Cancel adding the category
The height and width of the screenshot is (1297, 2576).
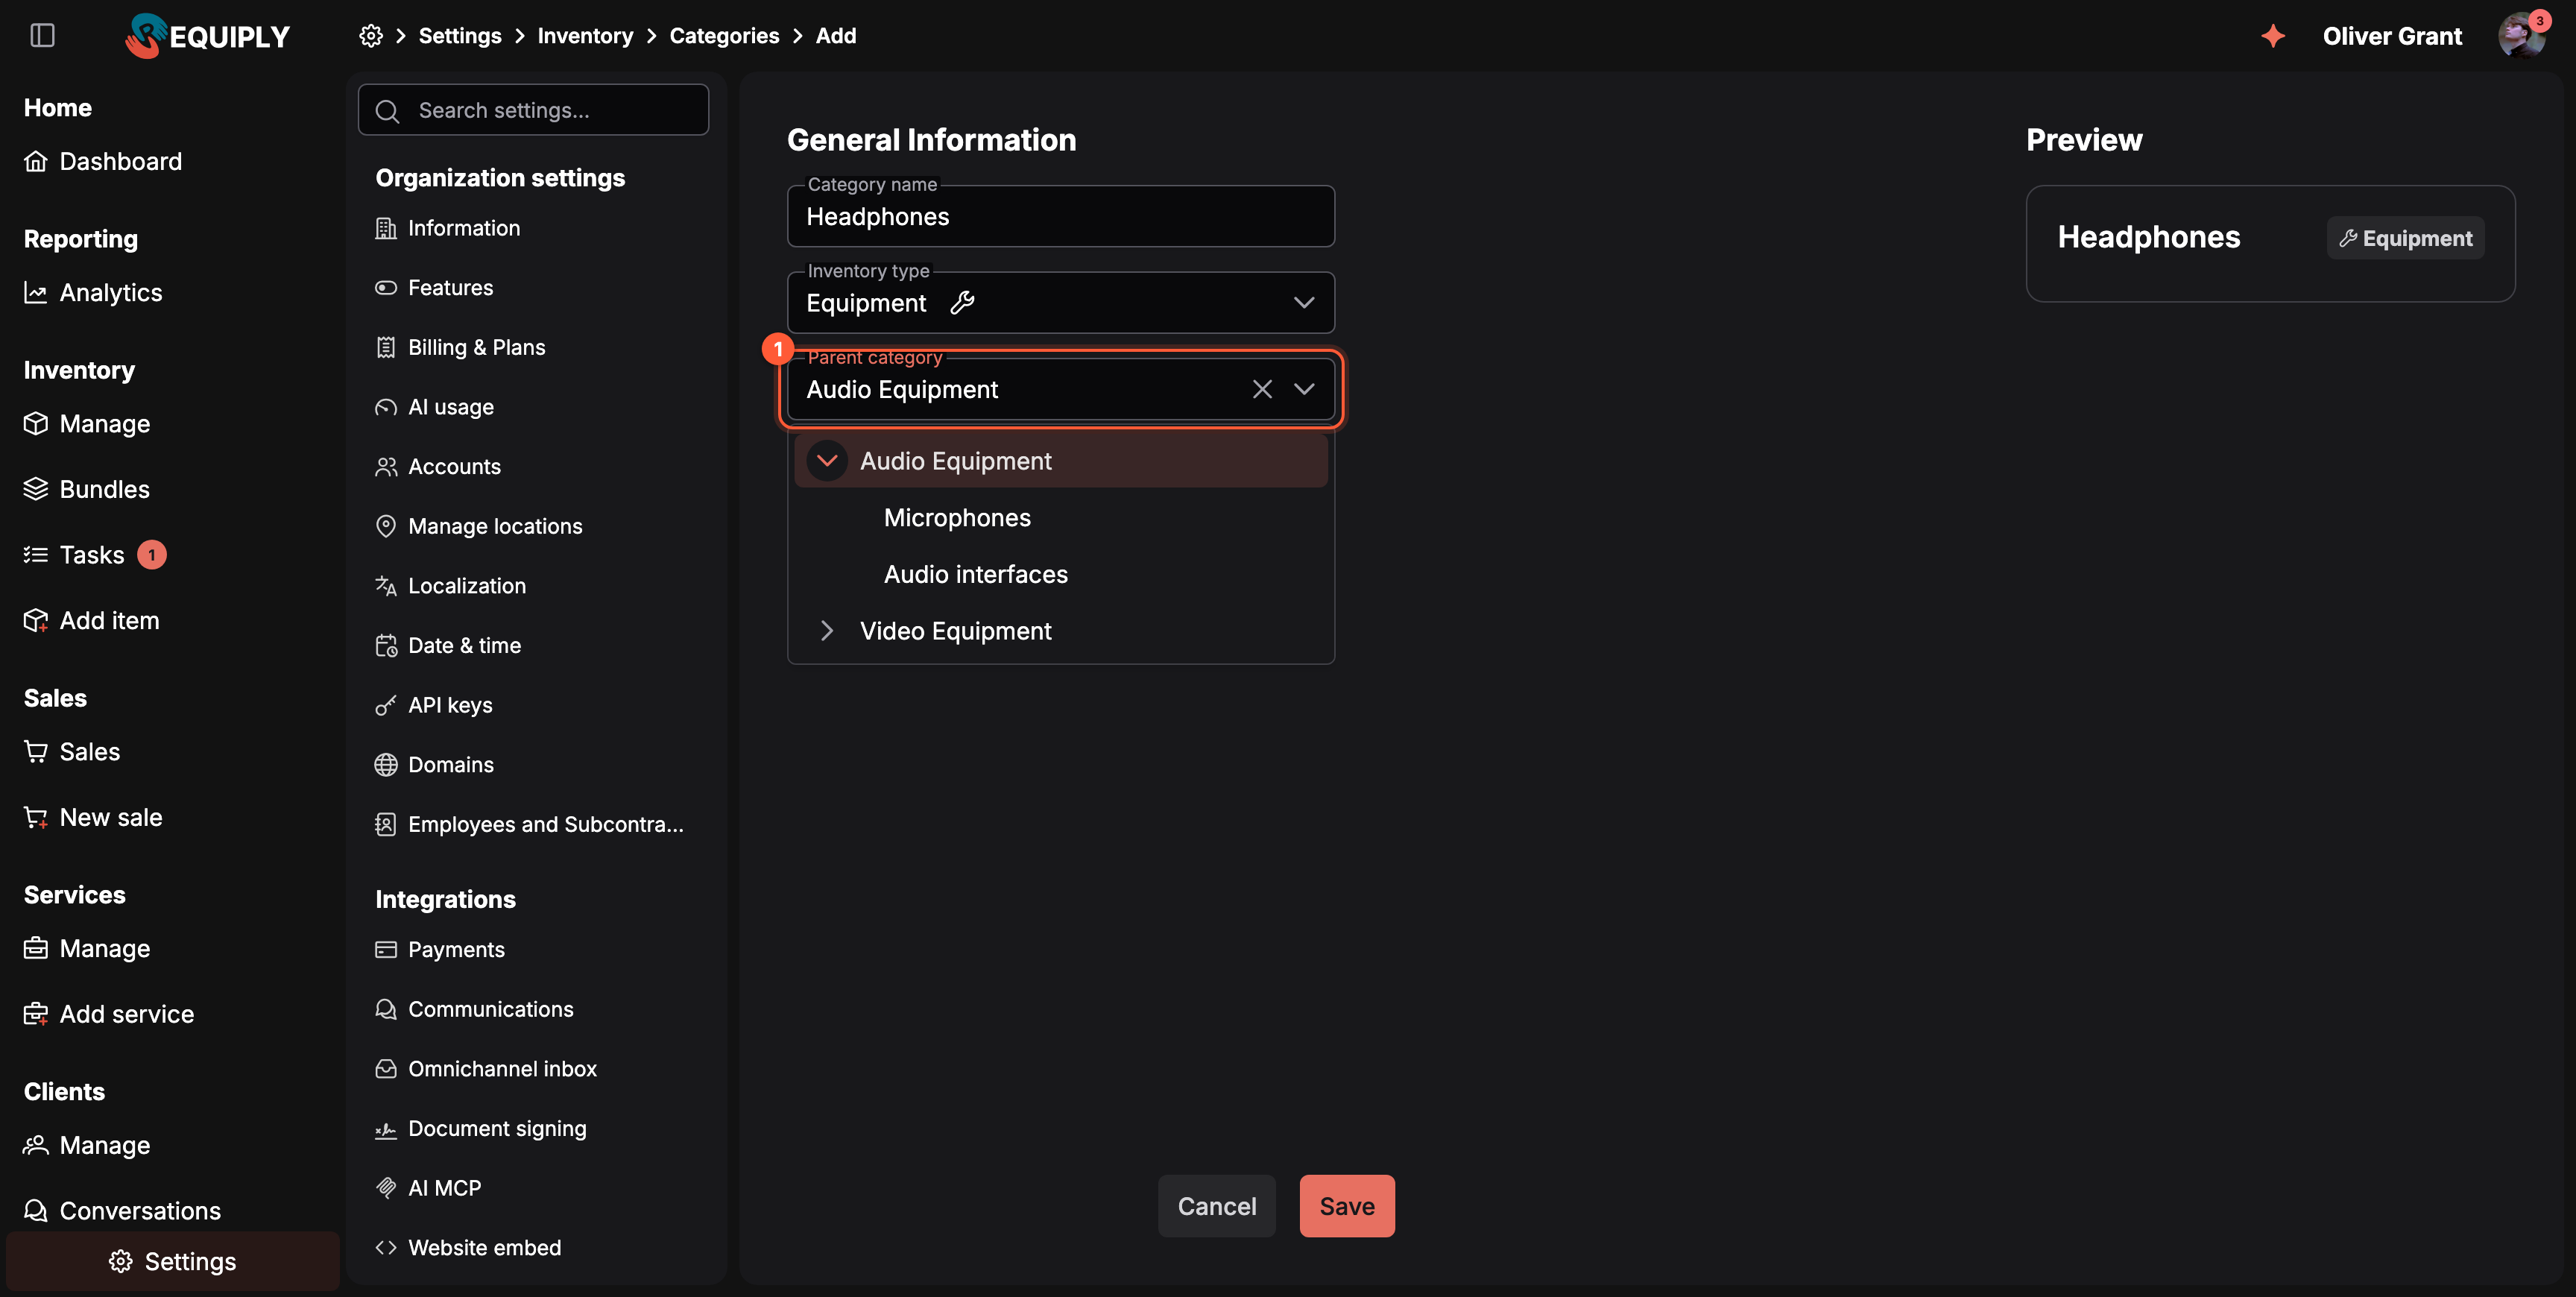(1217, 1206)
